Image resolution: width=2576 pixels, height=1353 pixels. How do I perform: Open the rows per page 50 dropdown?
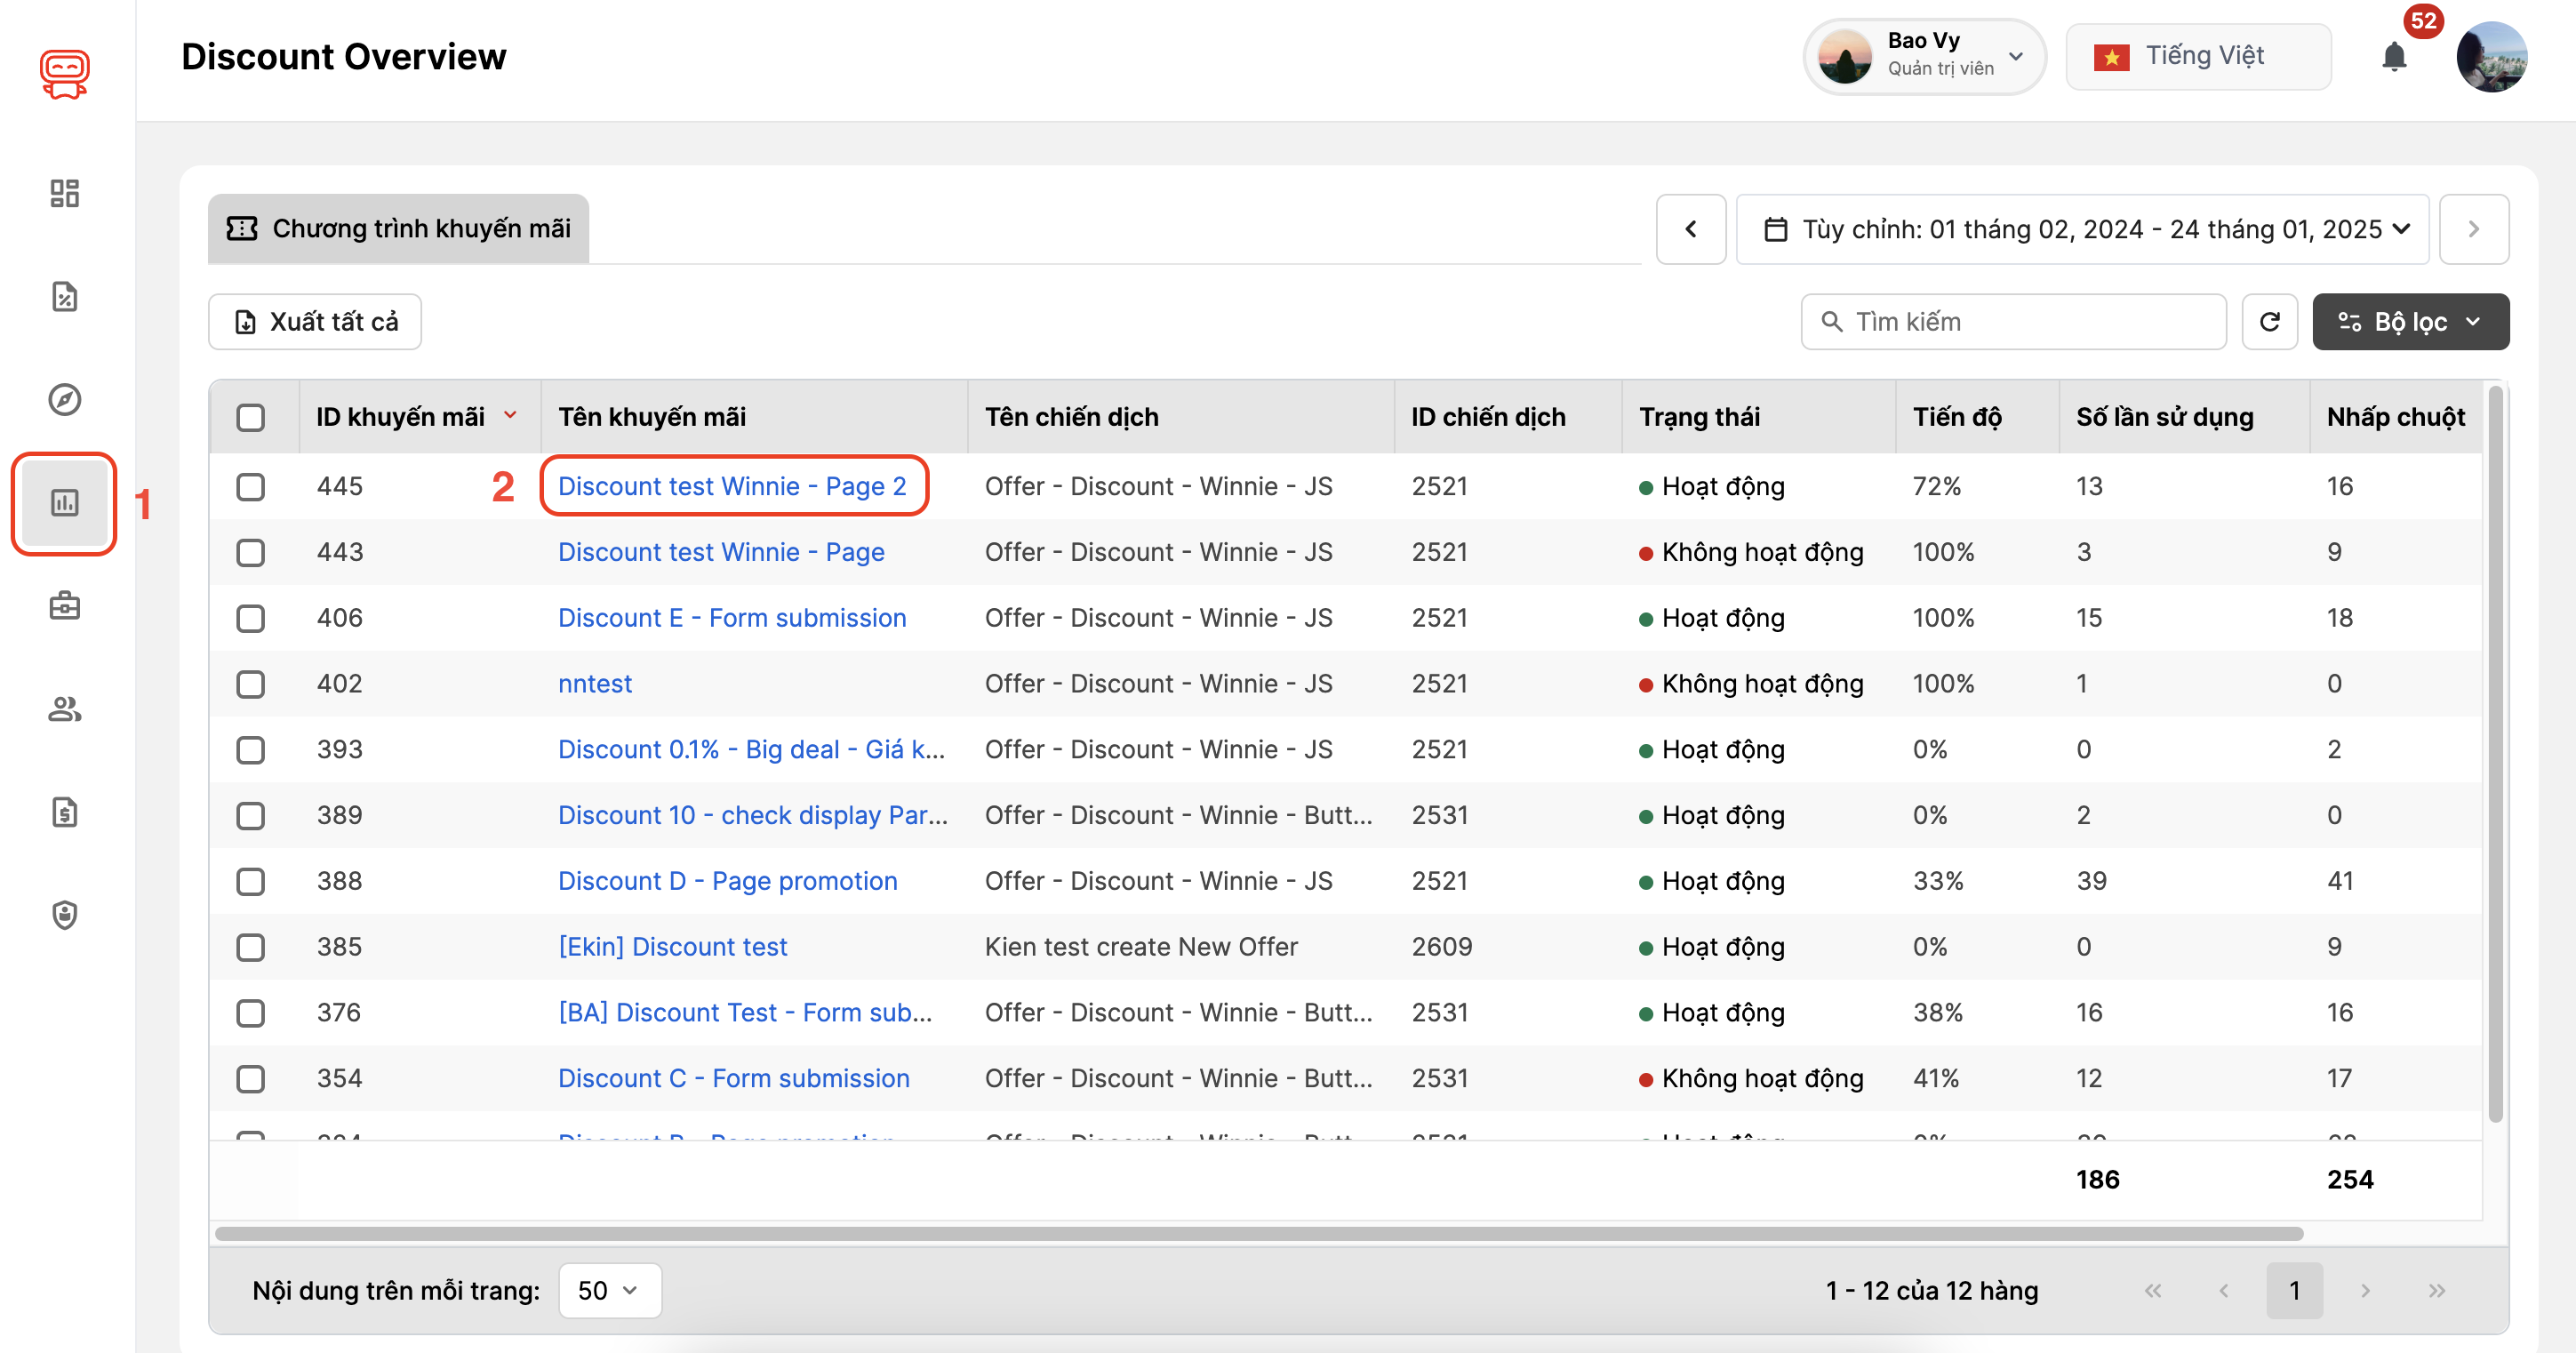point(609,1290)
